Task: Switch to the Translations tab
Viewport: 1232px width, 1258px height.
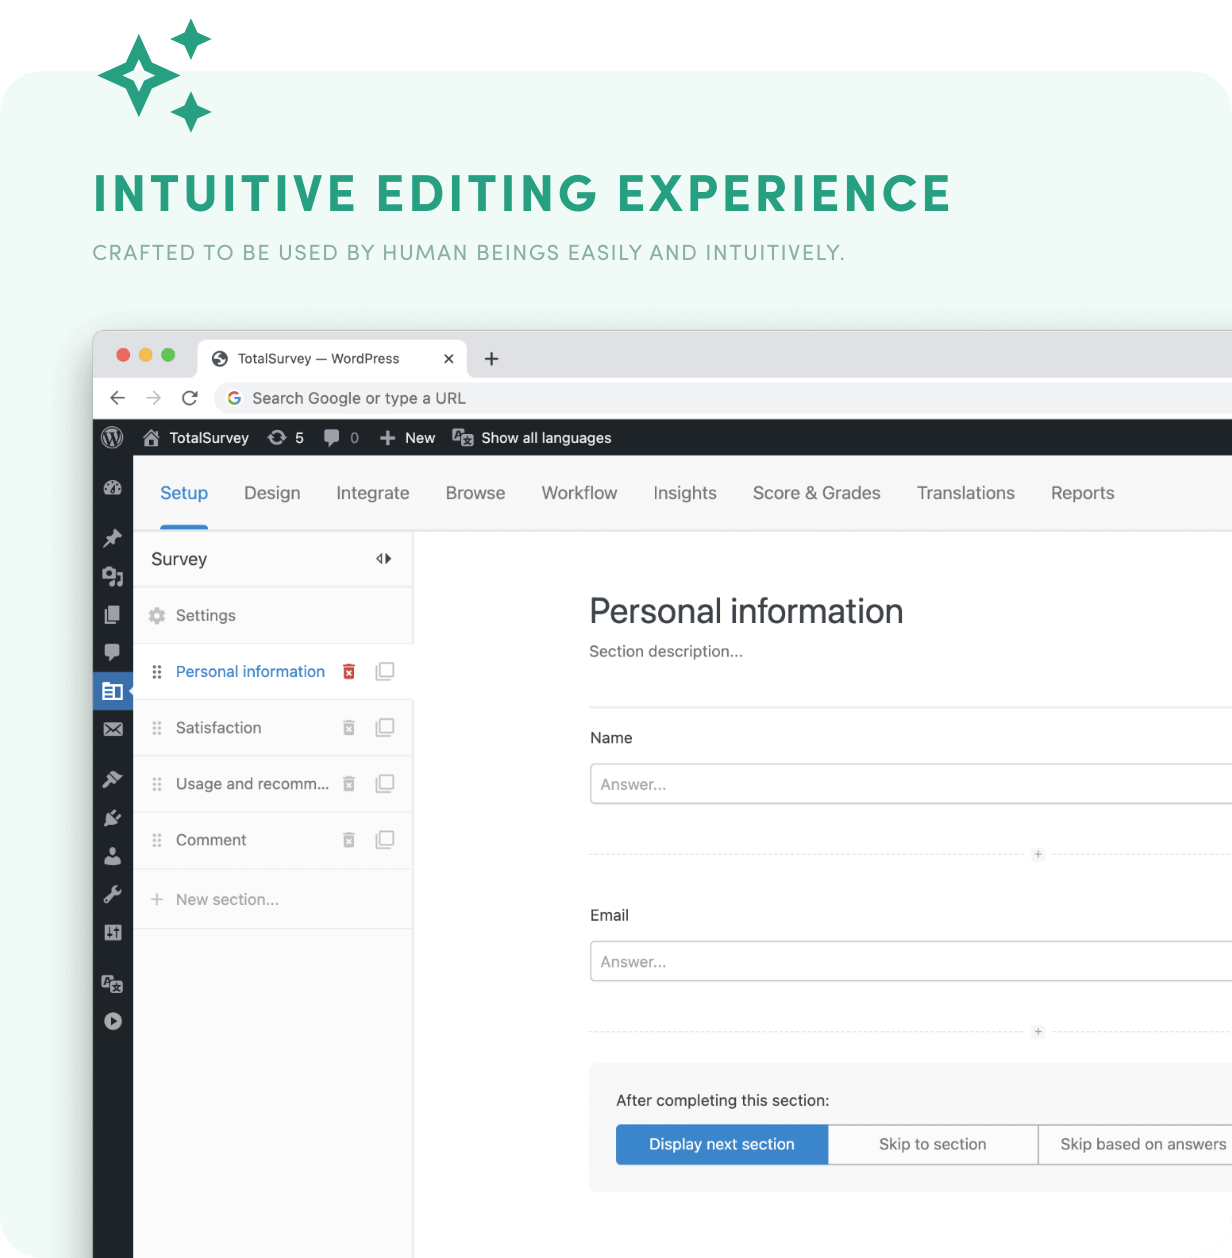Action: (966, 493)
